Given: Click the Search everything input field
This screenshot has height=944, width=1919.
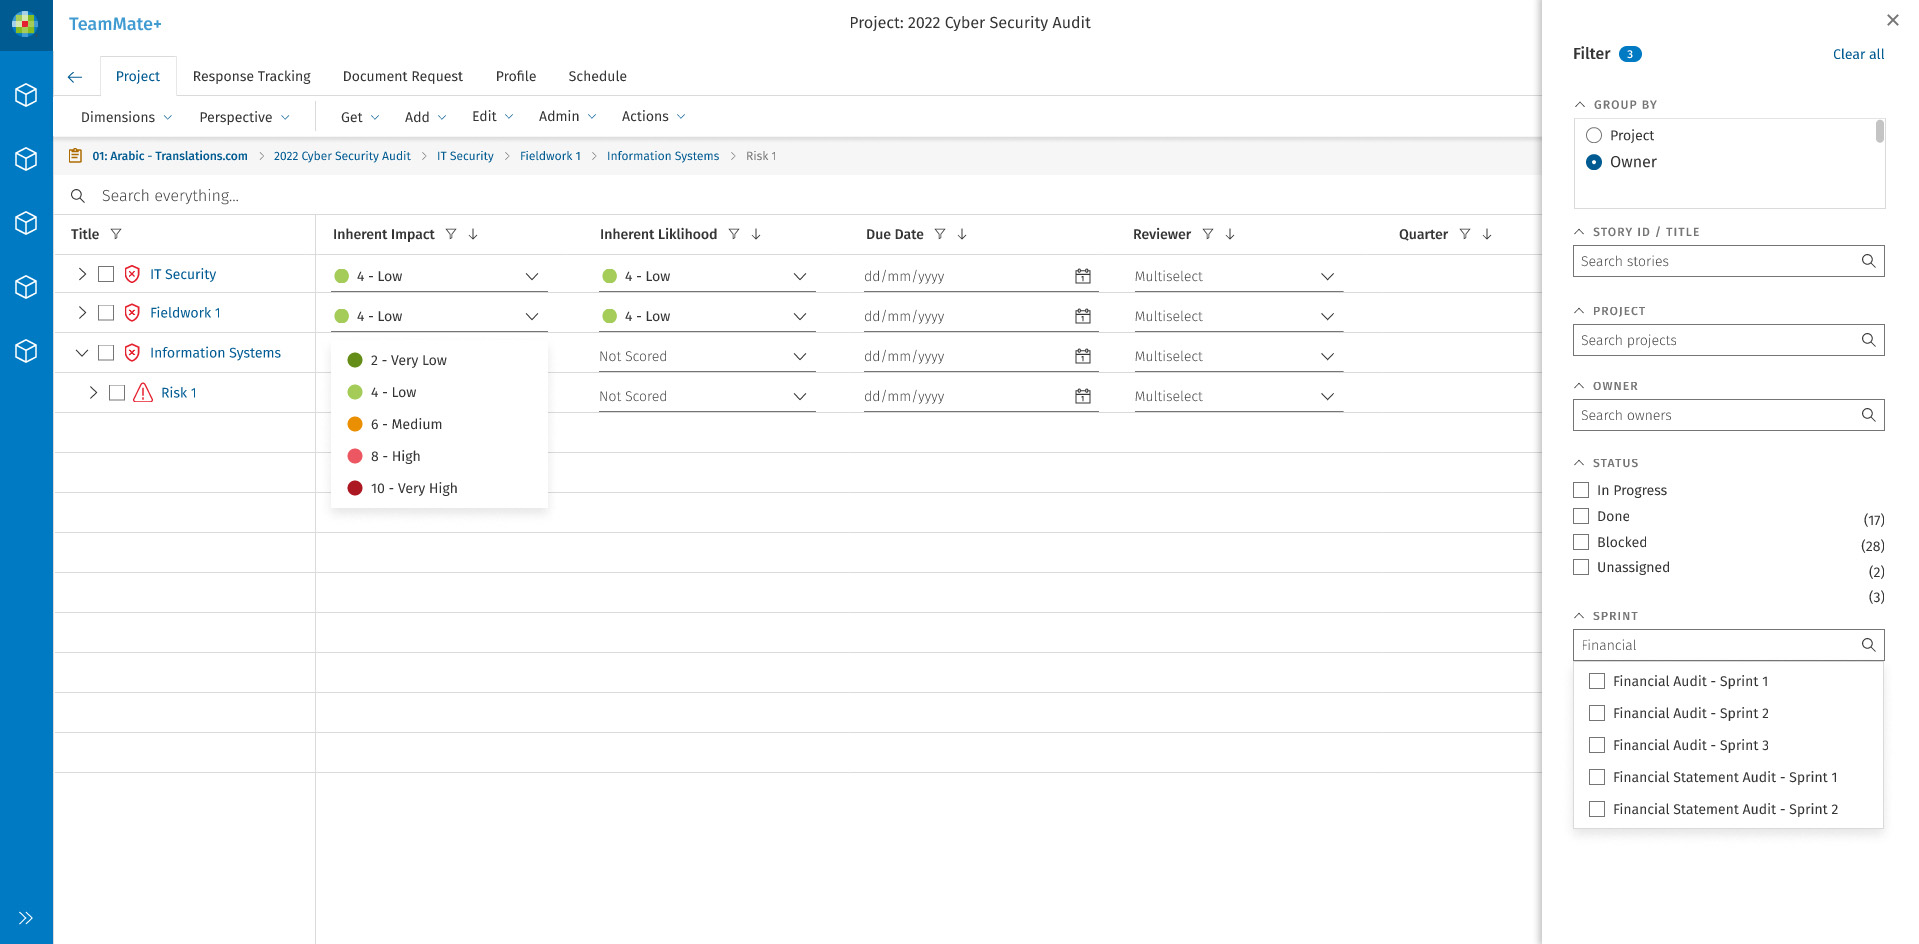Looking at the screenshot, I should pyautogui.click(x=400, y=195).
